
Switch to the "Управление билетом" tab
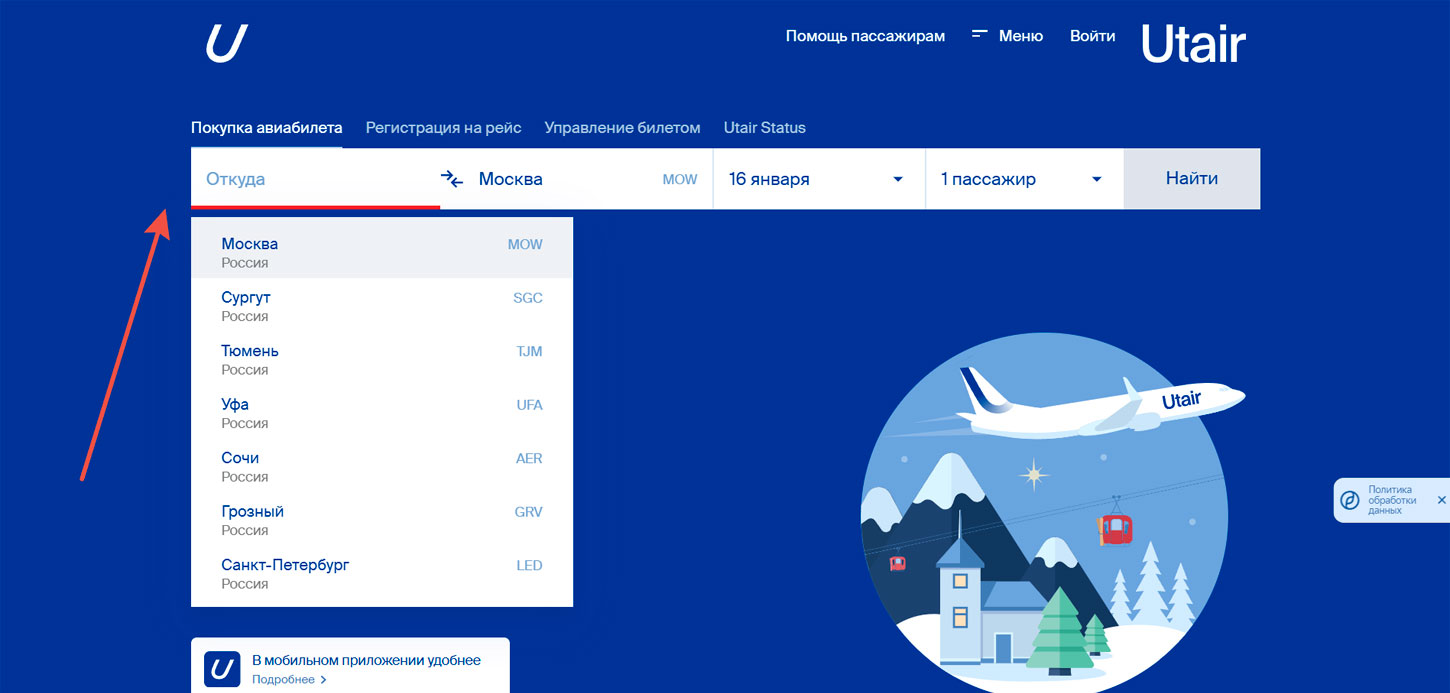(x=622, y=127)
